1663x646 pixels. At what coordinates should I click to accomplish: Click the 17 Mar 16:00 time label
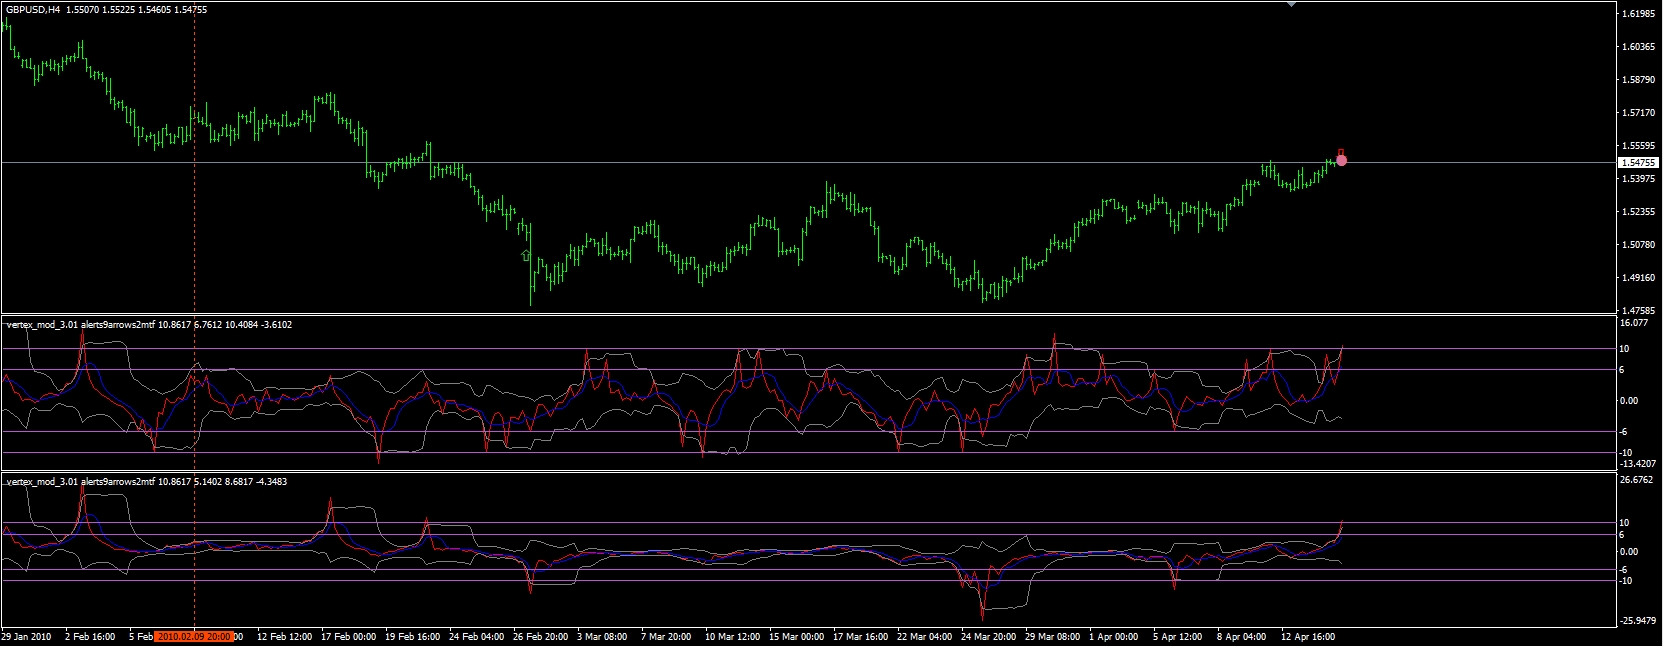[861, 636]
